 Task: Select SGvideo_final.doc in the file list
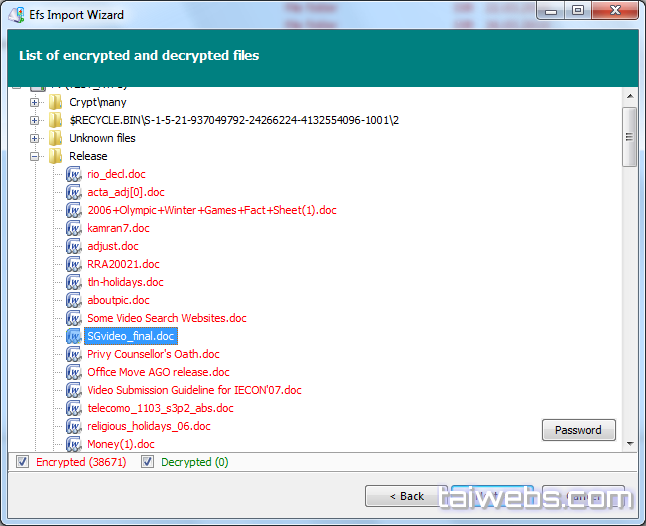131,336
